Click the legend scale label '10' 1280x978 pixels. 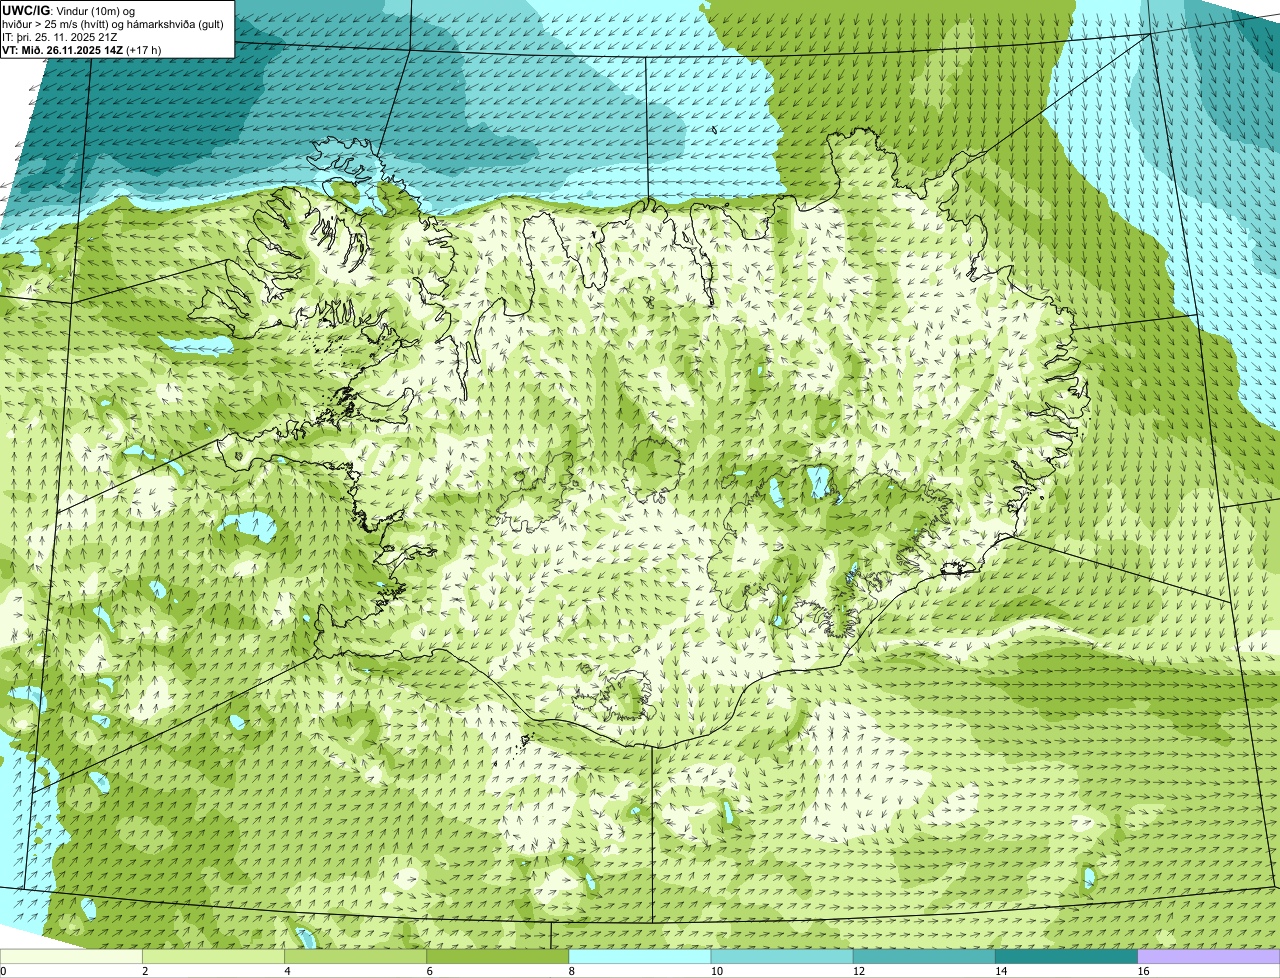click(716, 971)
